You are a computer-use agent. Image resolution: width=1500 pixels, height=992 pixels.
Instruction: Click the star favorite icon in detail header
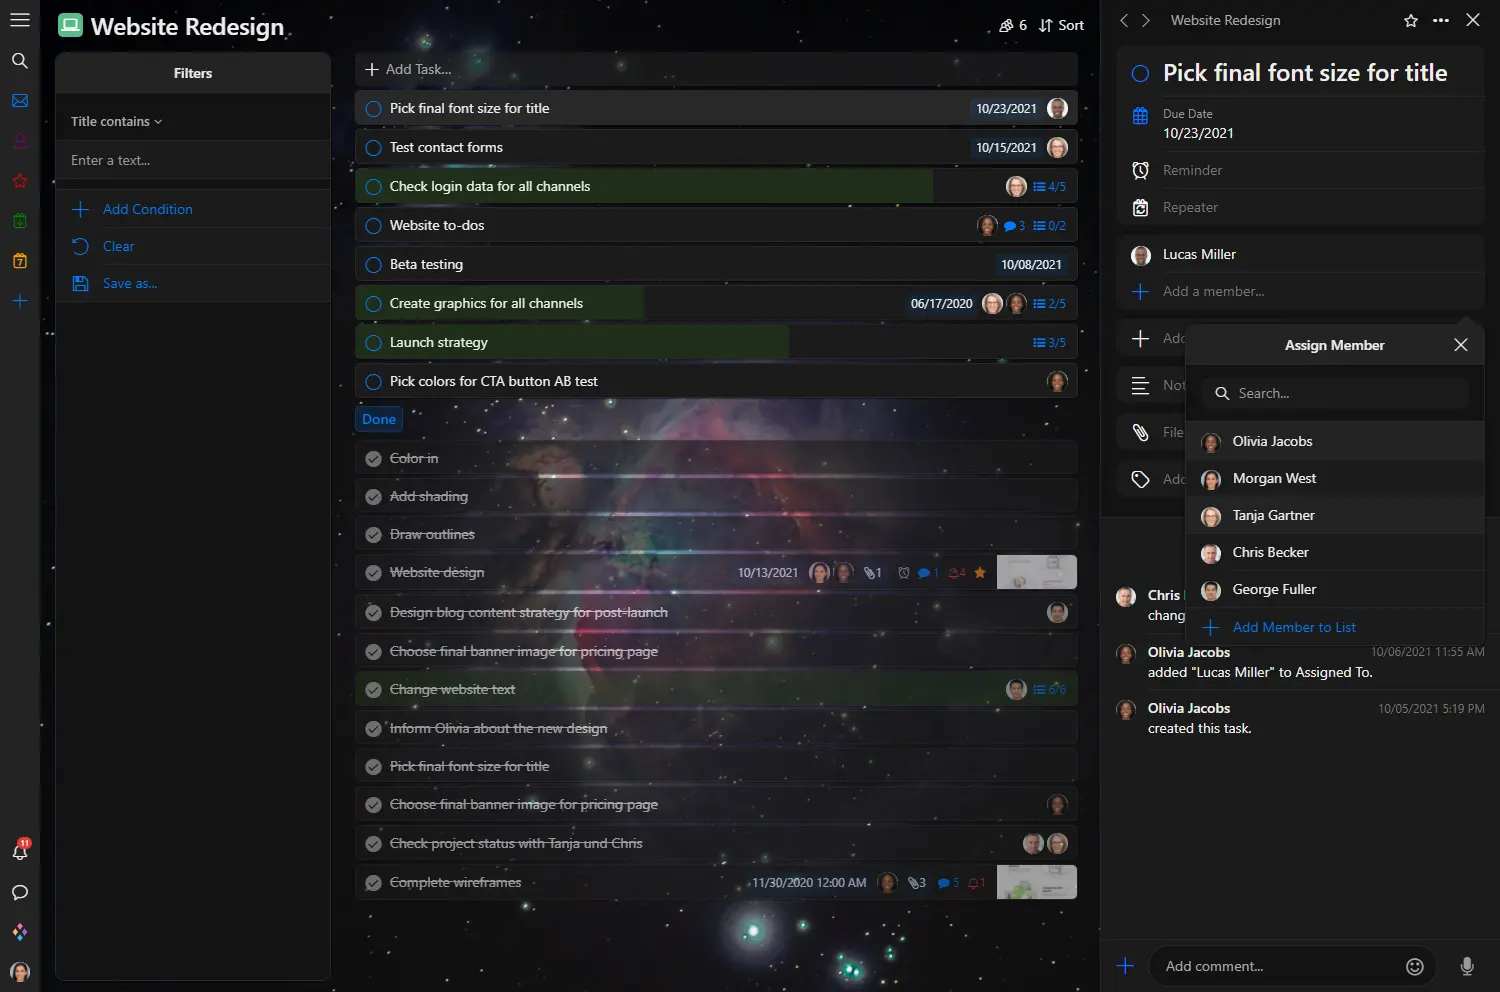[x=1410, y=21]
